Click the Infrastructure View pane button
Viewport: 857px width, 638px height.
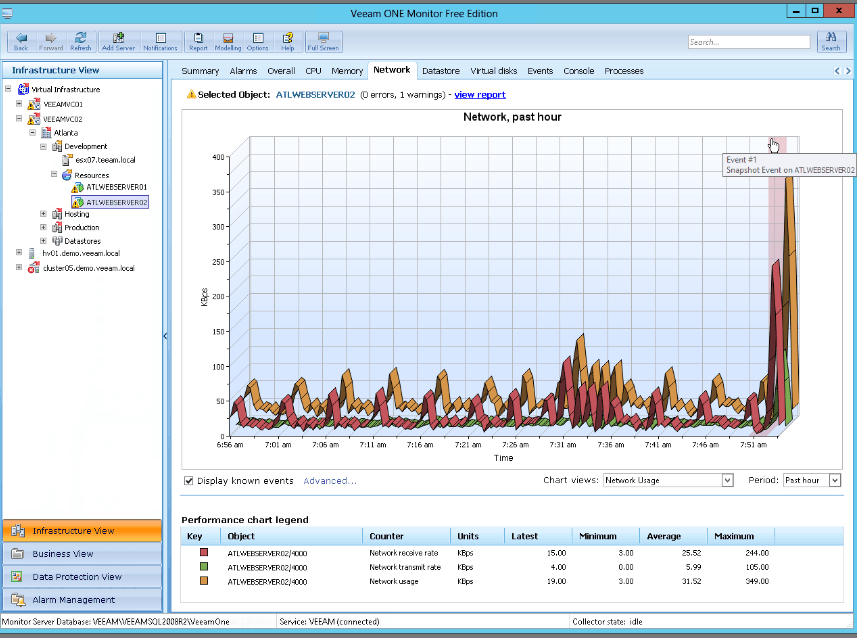pos(82,530)
